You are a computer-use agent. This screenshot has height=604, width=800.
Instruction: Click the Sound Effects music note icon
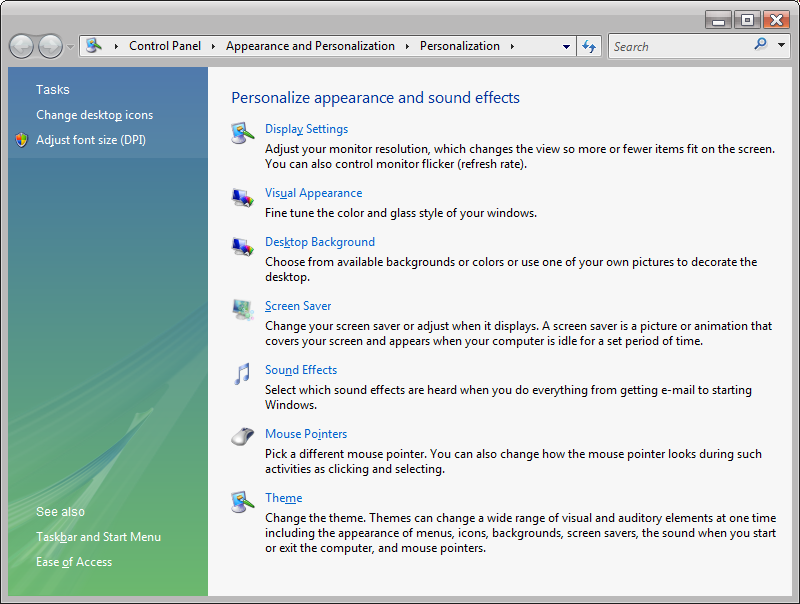coord(242,374)
